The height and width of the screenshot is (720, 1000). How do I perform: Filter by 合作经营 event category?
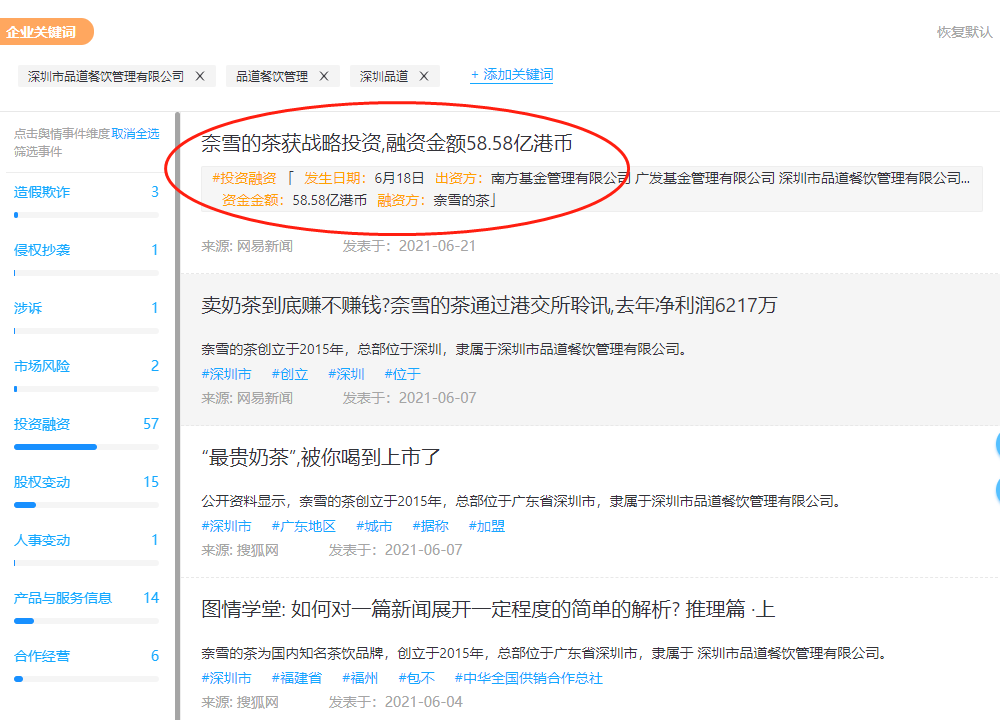coord(42,656)
